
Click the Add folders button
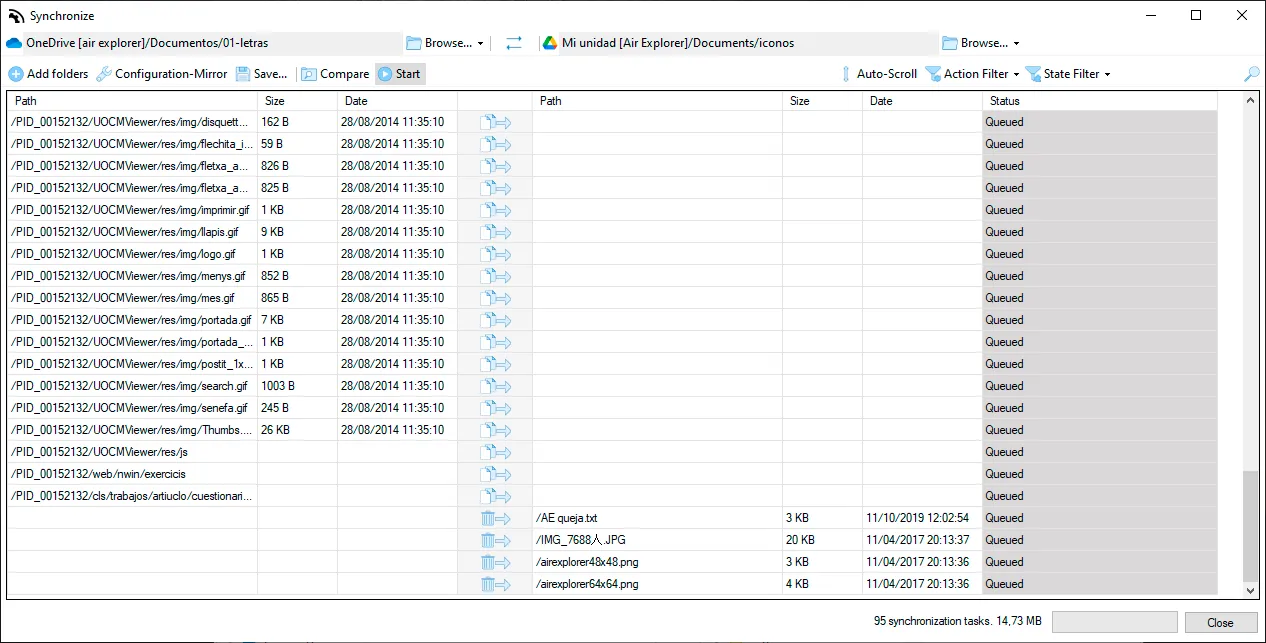coord(48,74)
